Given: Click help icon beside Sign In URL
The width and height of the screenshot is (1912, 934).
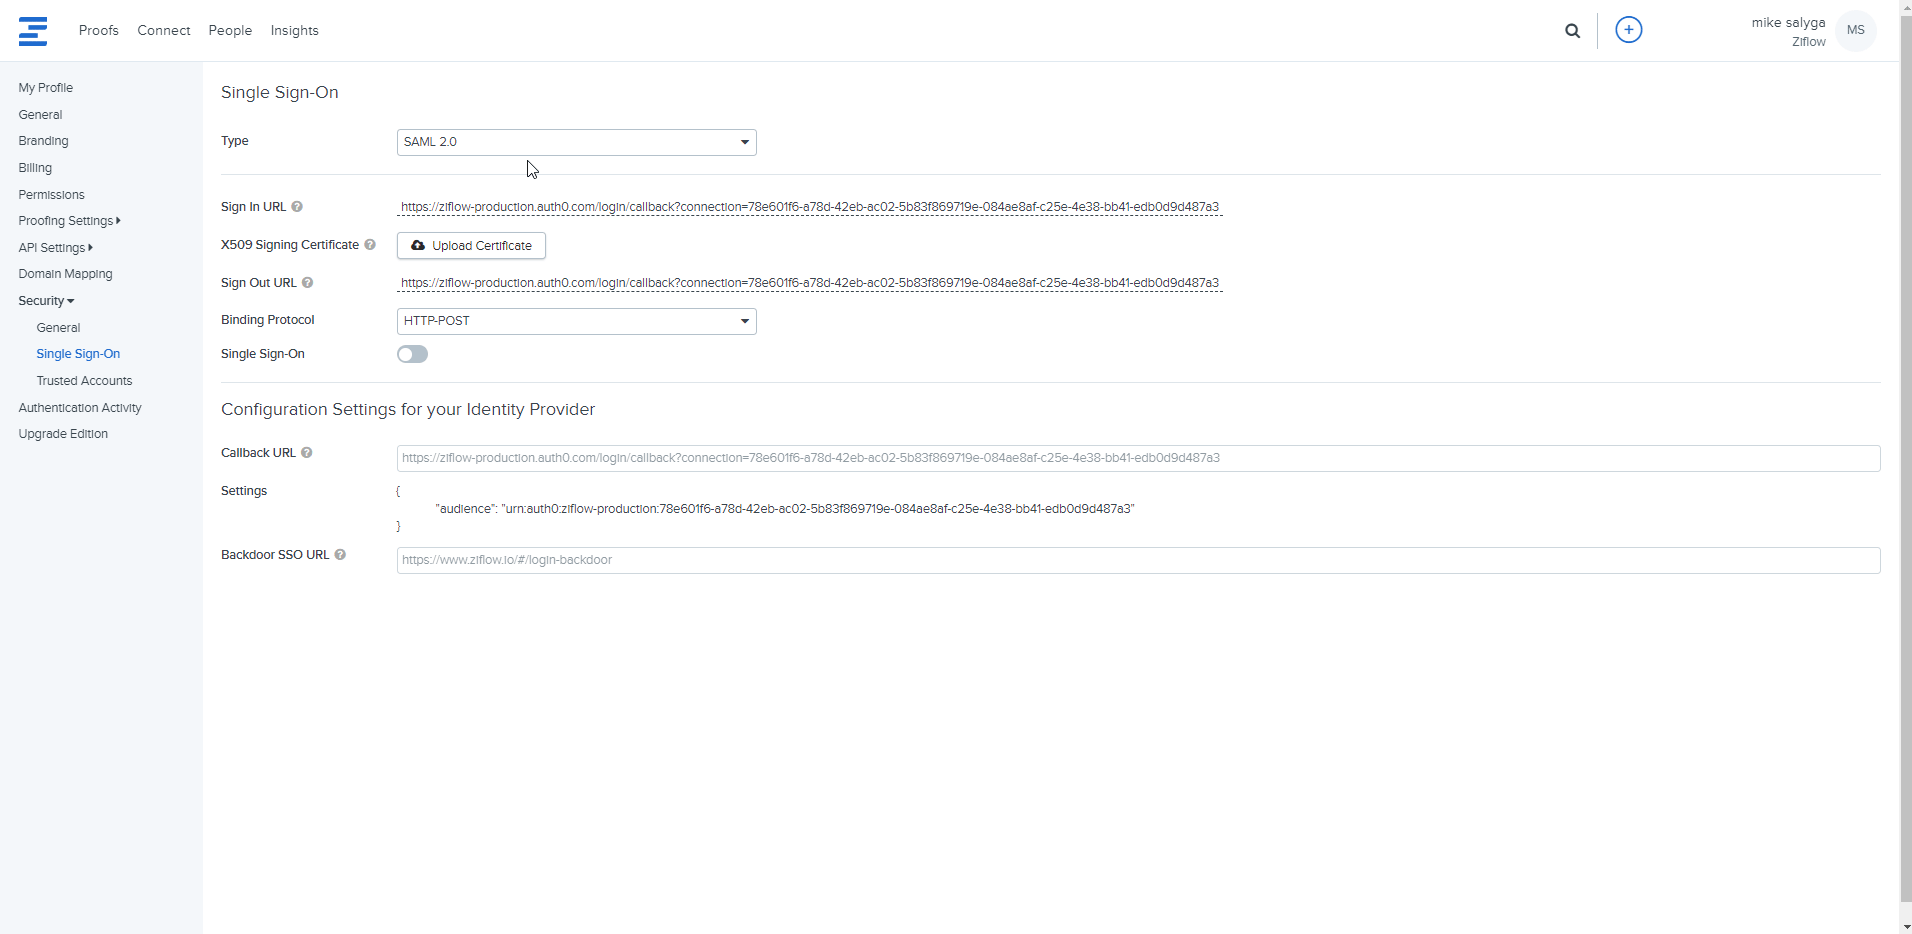Looking at the screenshot, I should pos(297,207).
